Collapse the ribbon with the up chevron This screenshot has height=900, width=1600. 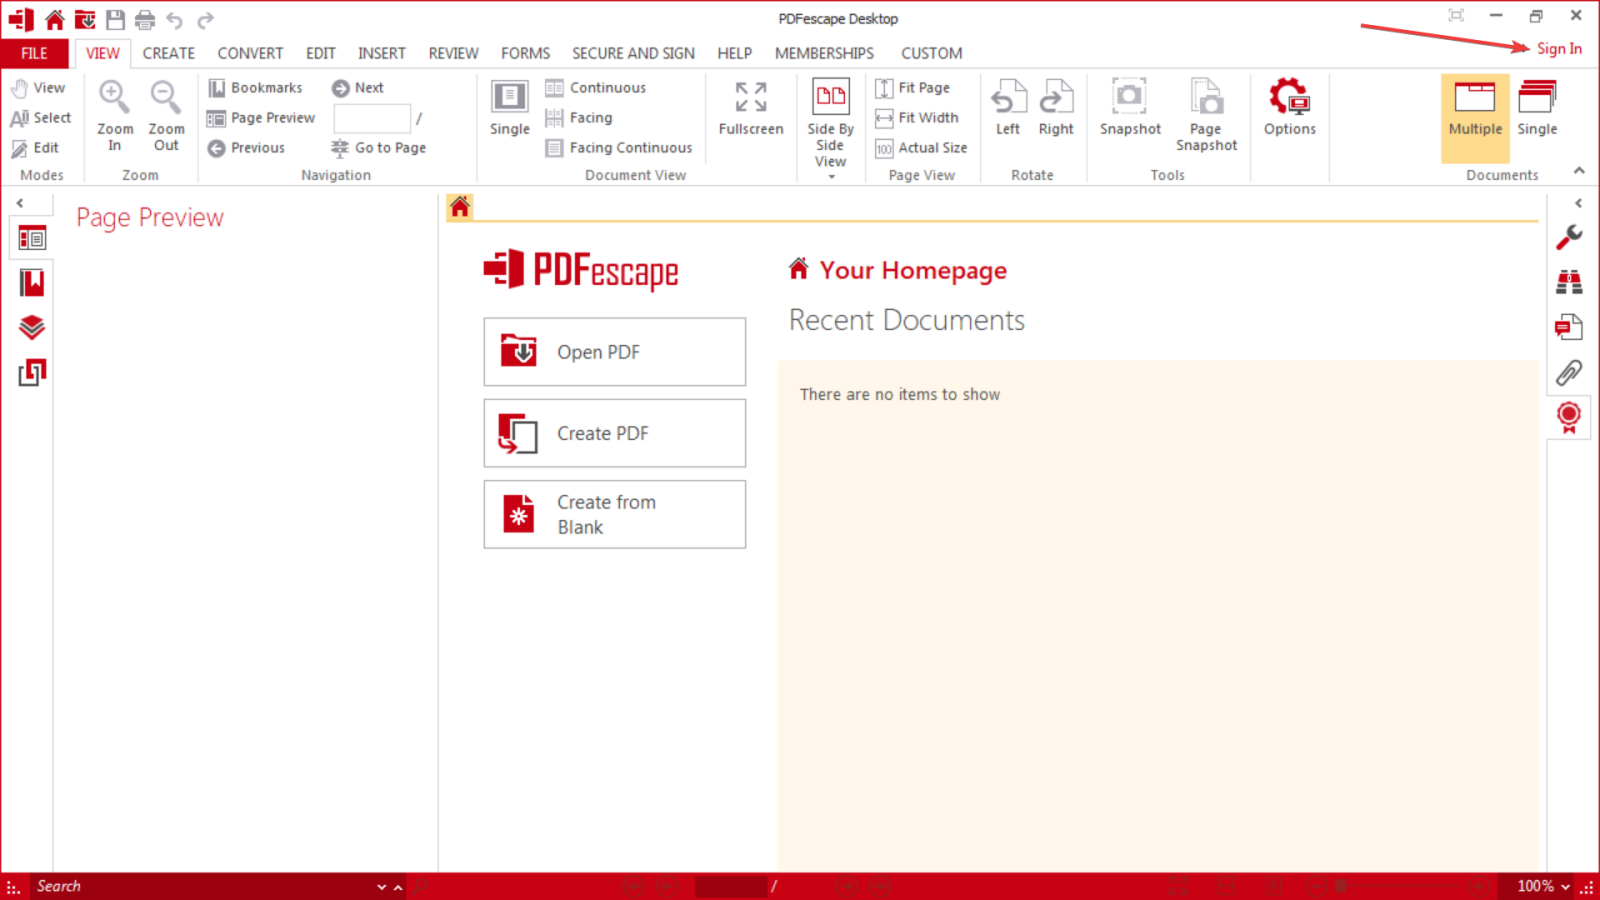1579,171
